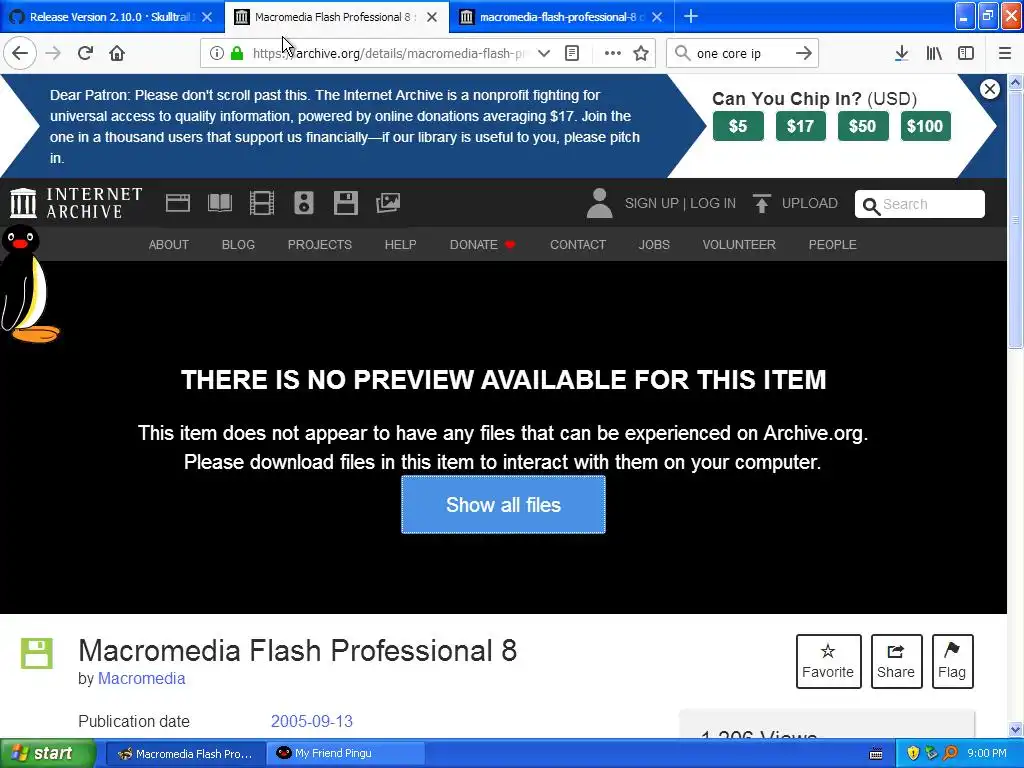Toggle the browser sidebar
1024x768 pixels.
pos(966,54)
